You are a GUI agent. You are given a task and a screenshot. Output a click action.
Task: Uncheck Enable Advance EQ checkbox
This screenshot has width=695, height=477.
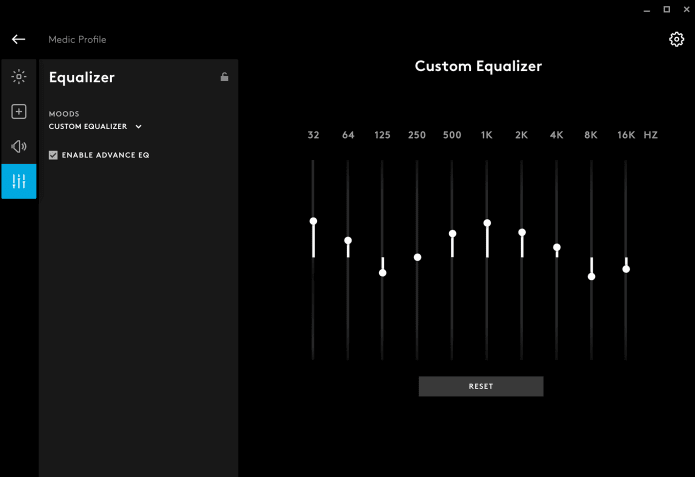(x=54, y=155)
